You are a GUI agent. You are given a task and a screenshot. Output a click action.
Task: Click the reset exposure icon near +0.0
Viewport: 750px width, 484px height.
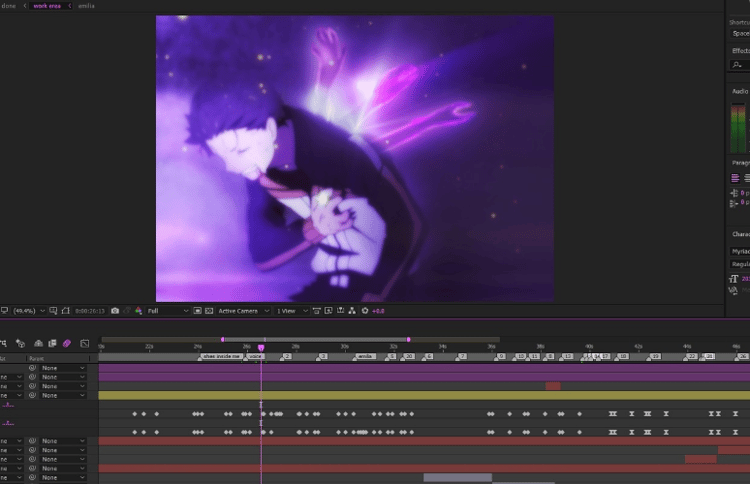click(x=365, y=311)
